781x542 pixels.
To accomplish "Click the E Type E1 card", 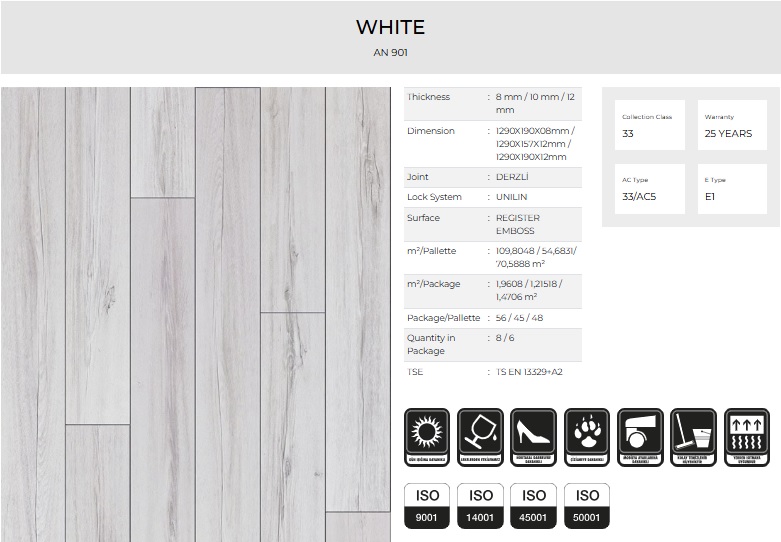I will pyautogui.click(x=732, y=189).
